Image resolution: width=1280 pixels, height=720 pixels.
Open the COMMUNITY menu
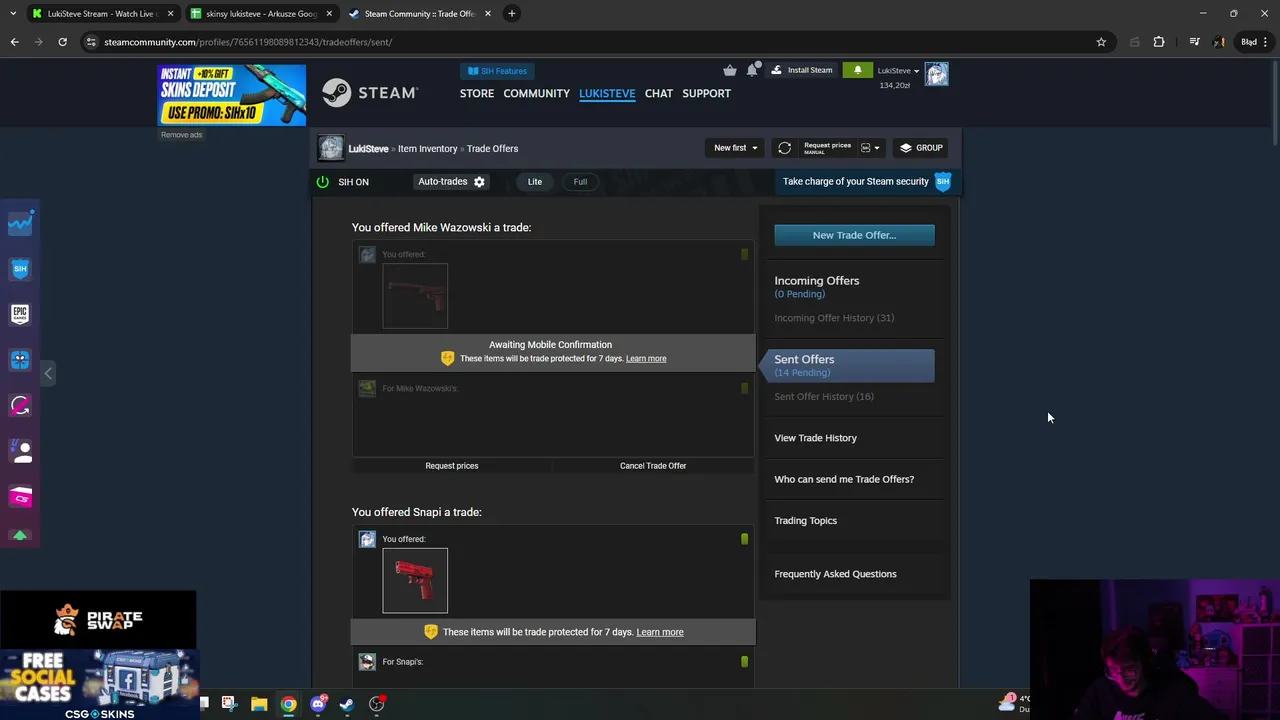click(x=536, y=93)
